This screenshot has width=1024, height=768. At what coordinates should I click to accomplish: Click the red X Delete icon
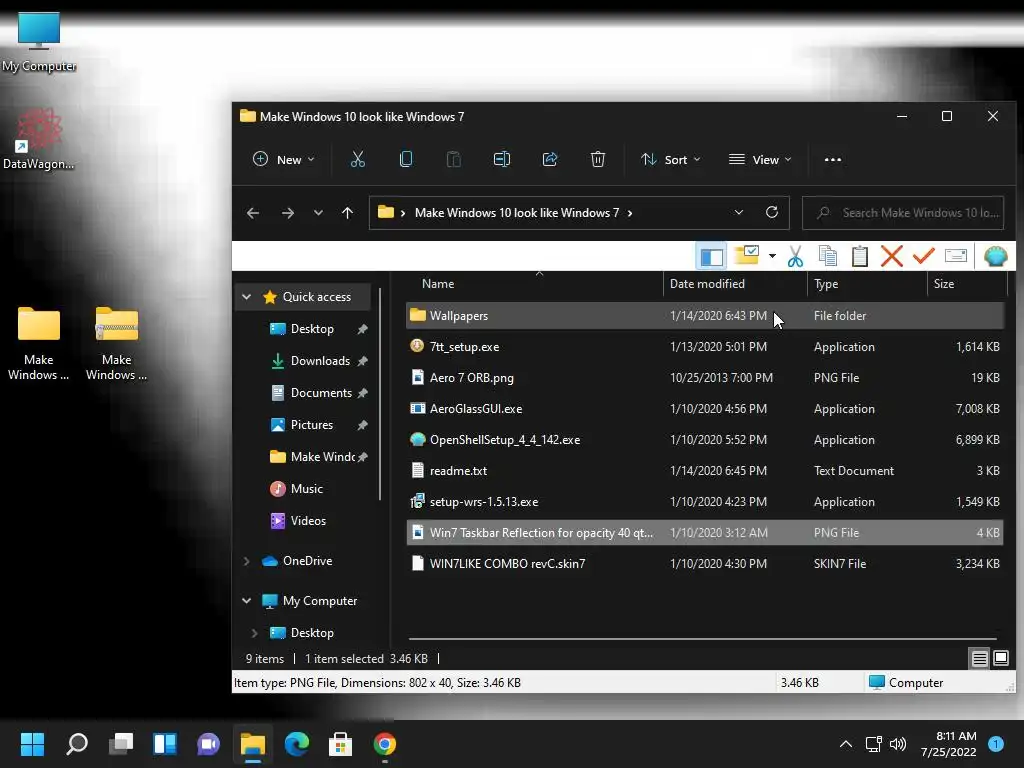pyautogui.click(x=891, y=257)
